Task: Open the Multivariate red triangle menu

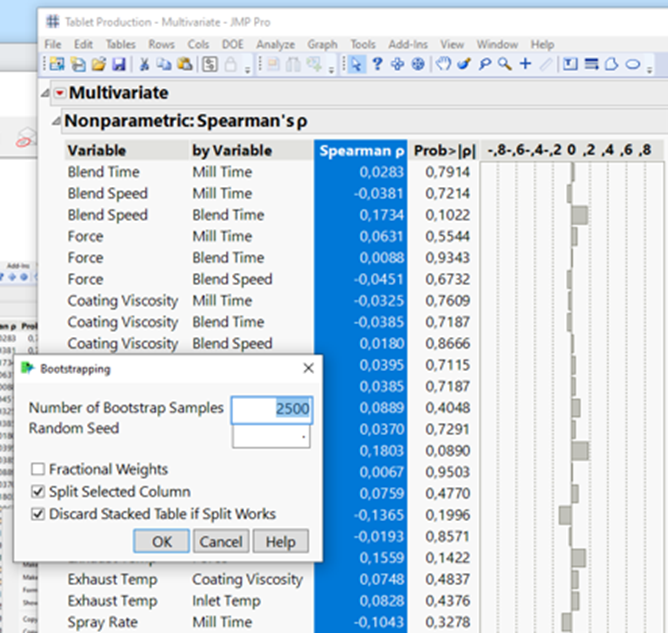Action: click(59, 93)
